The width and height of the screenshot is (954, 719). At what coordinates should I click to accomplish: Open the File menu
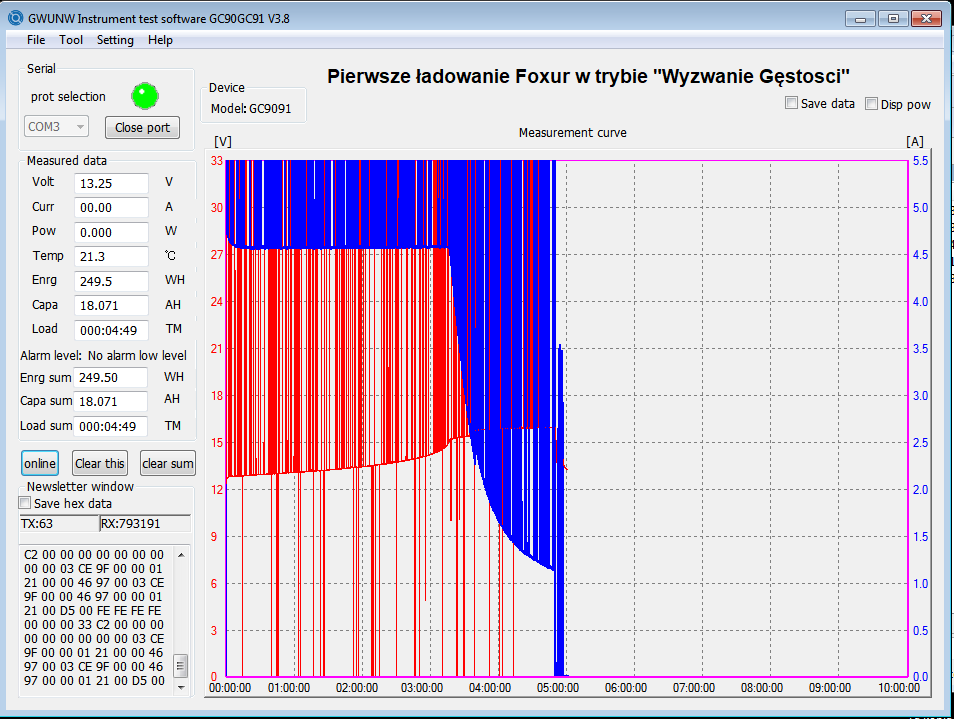pos(36,40)
